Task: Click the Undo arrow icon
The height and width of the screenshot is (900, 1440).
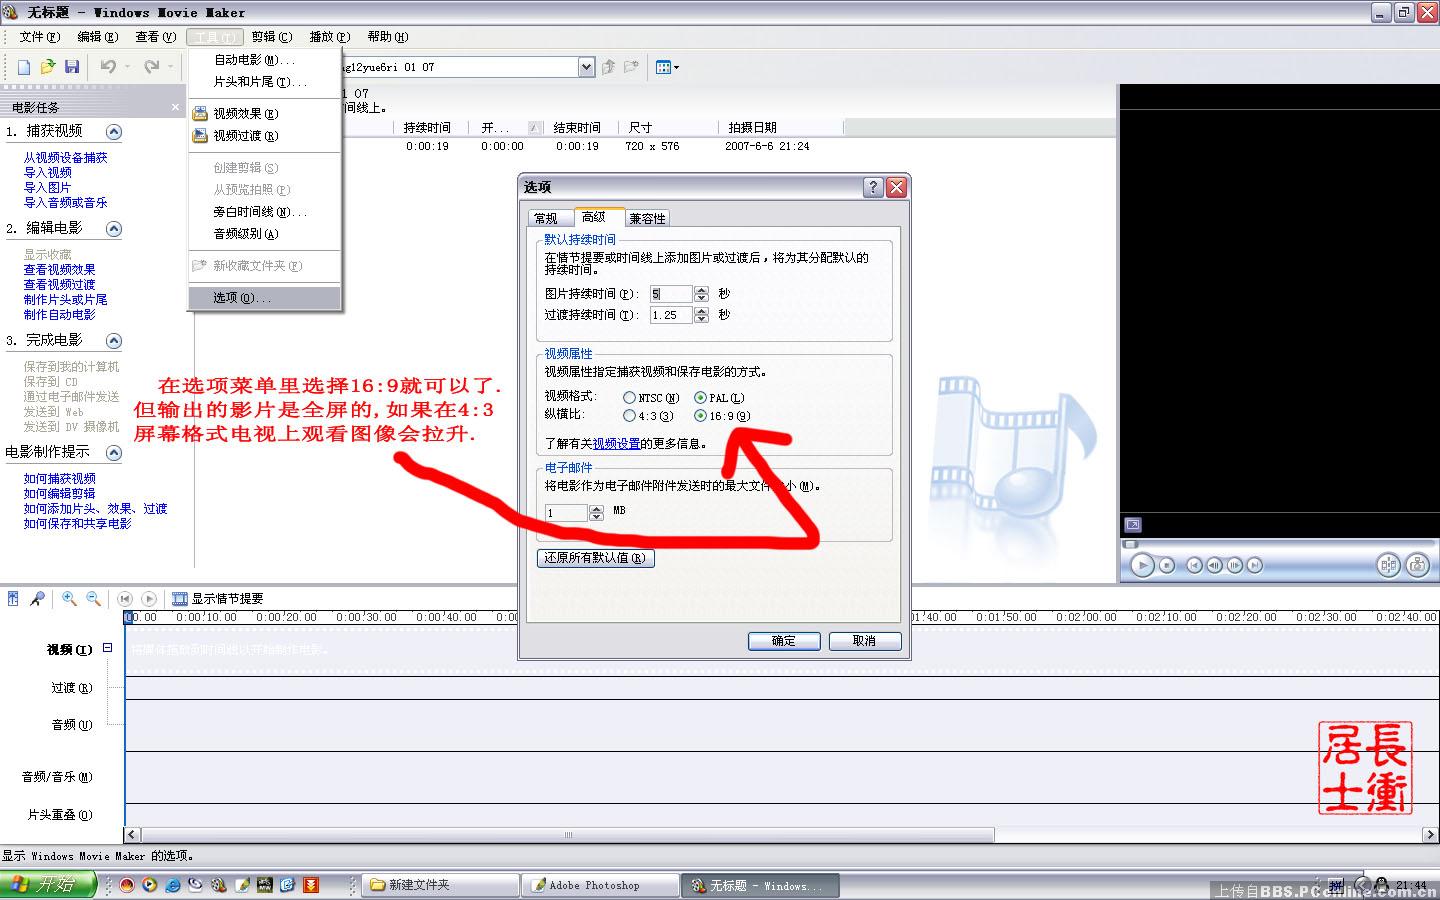Action: [107, 67]
